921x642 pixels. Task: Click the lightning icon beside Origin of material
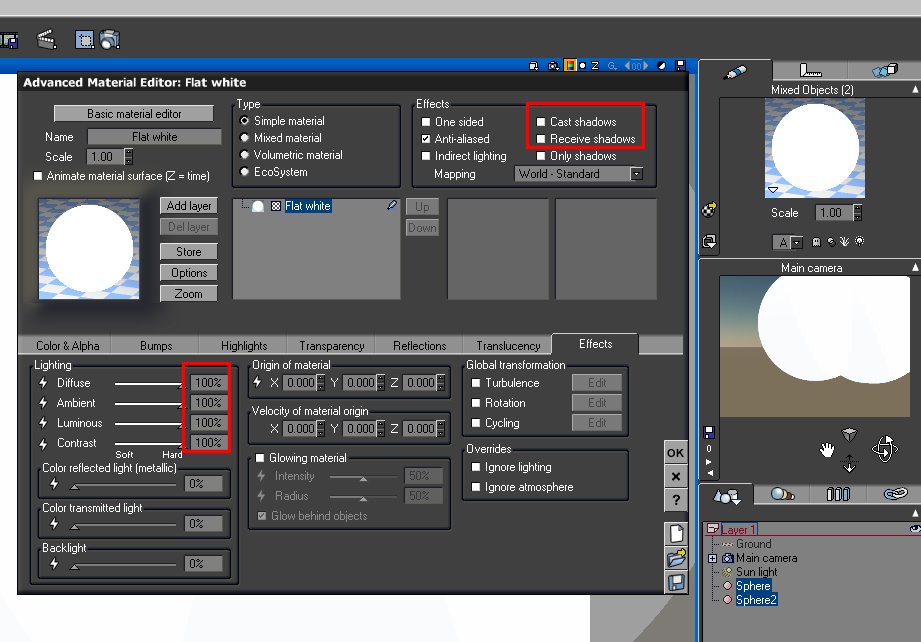[x=257, y=382]
